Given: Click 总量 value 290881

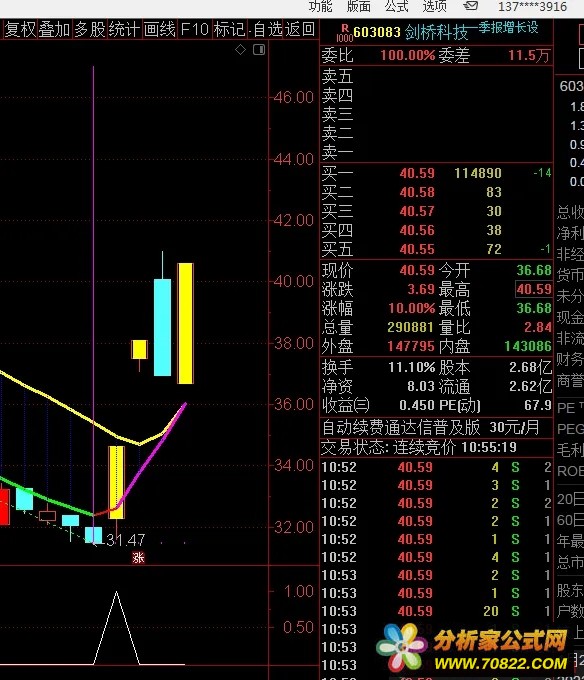Looking at the screenshot, I should [411, 327].
